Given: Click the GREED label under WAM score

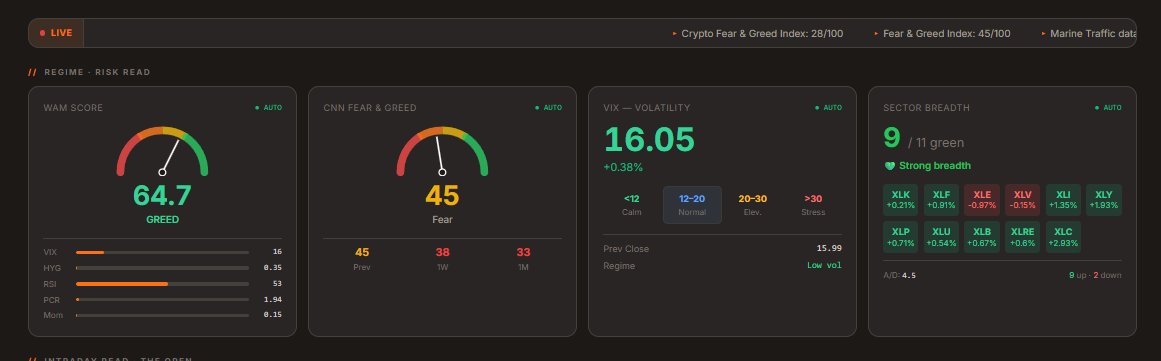Looking at the screenshot, I should click(x=162, y=220).
